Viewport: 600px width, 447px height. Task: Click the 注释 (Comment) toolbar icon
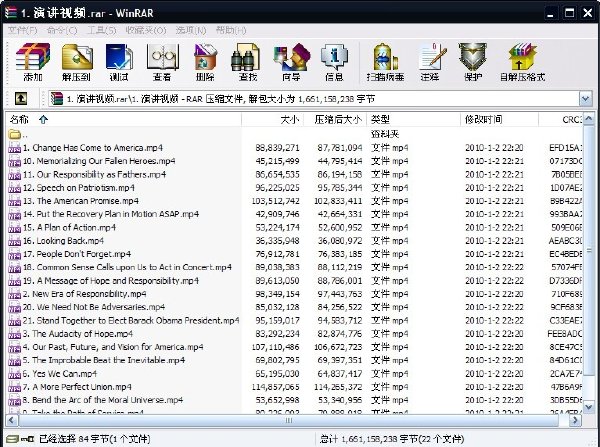coord(432,57)
